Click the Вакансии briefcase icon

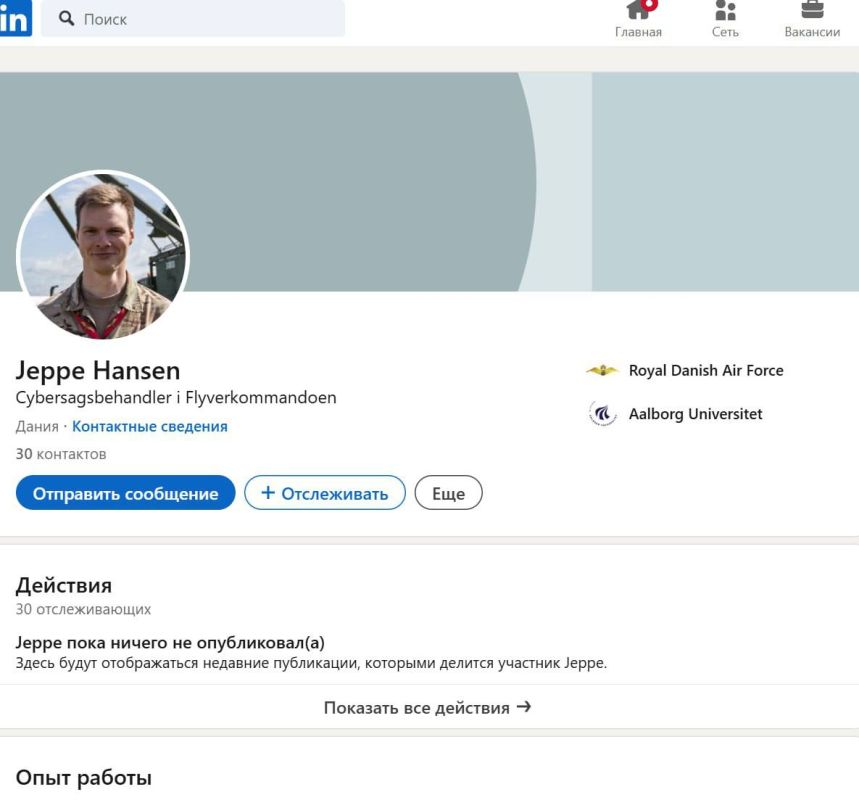(812, 10)
